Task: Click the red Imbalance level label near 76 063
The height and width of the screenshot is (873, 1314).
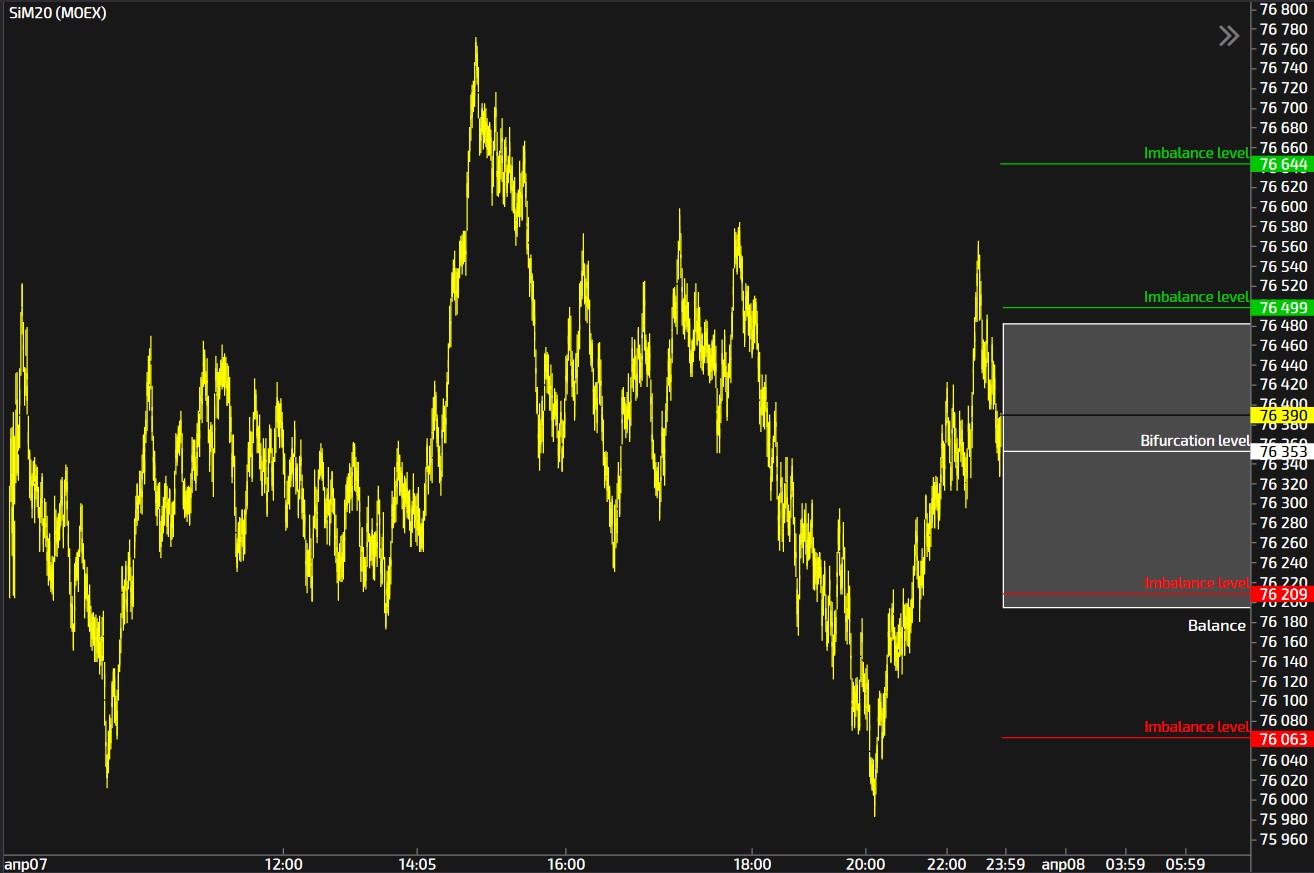Action: [1196, 727]
